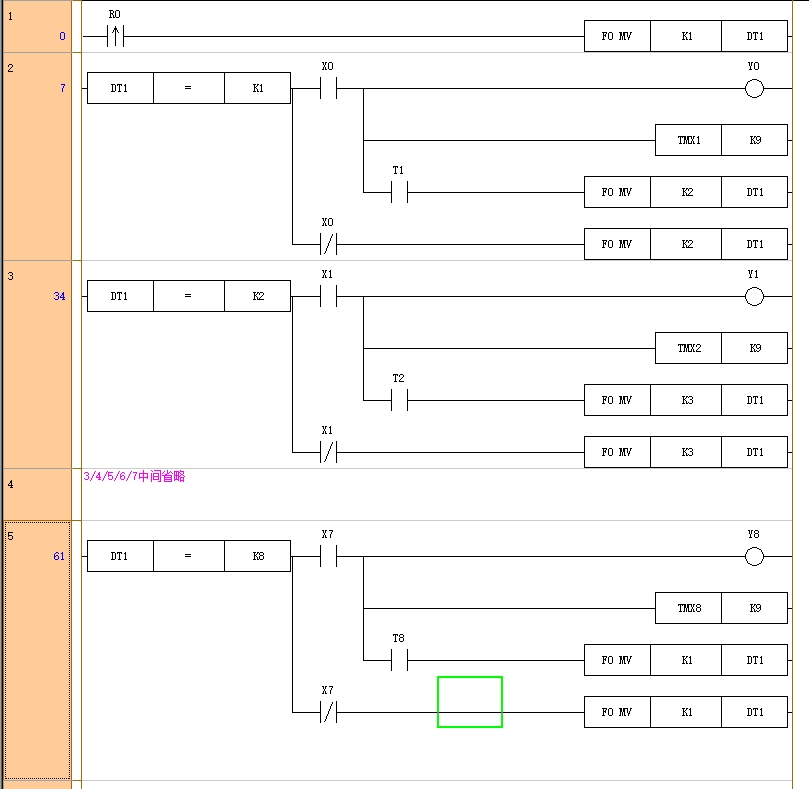Click the green cursor box in rung 5
The width and height of the screenshot is (809, 789).
(470, 702)
